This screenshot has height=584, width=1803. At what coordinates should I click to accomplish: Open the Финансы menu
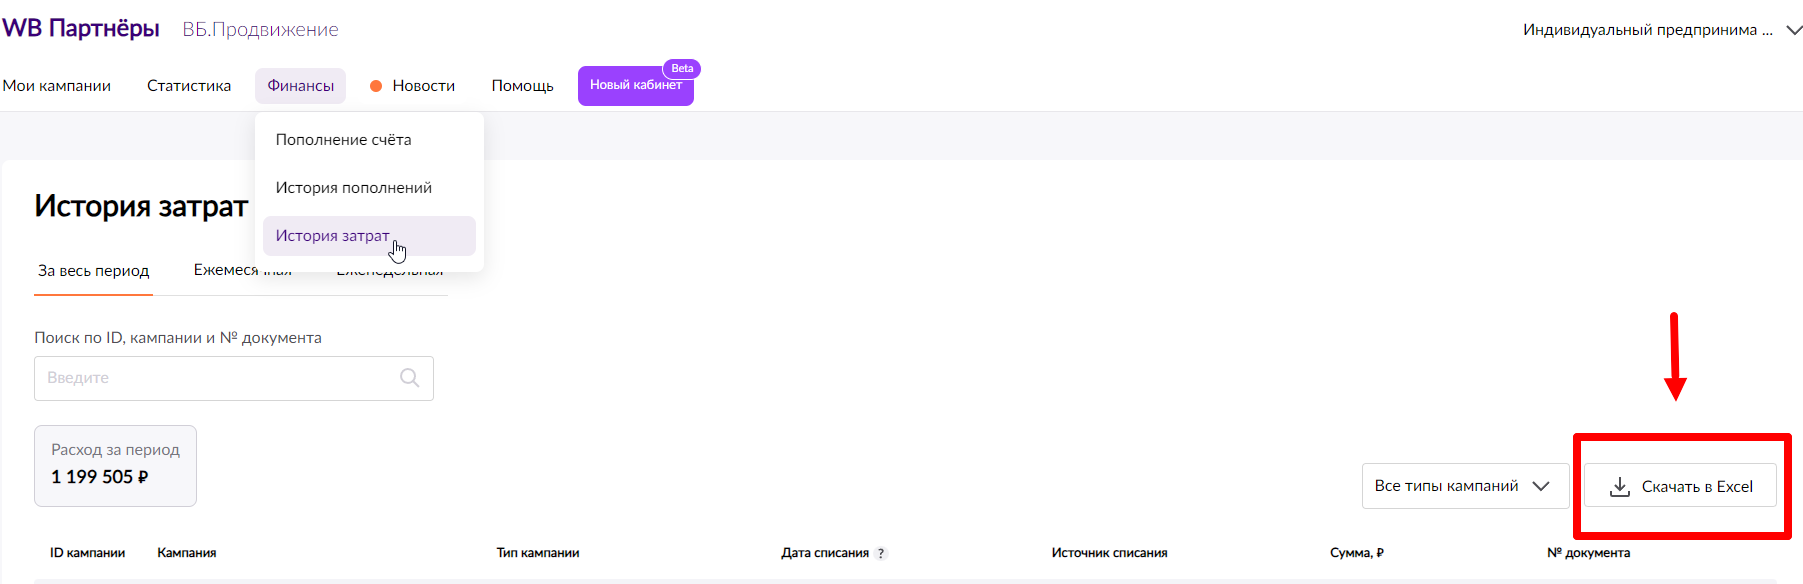[x=300, y=86]
